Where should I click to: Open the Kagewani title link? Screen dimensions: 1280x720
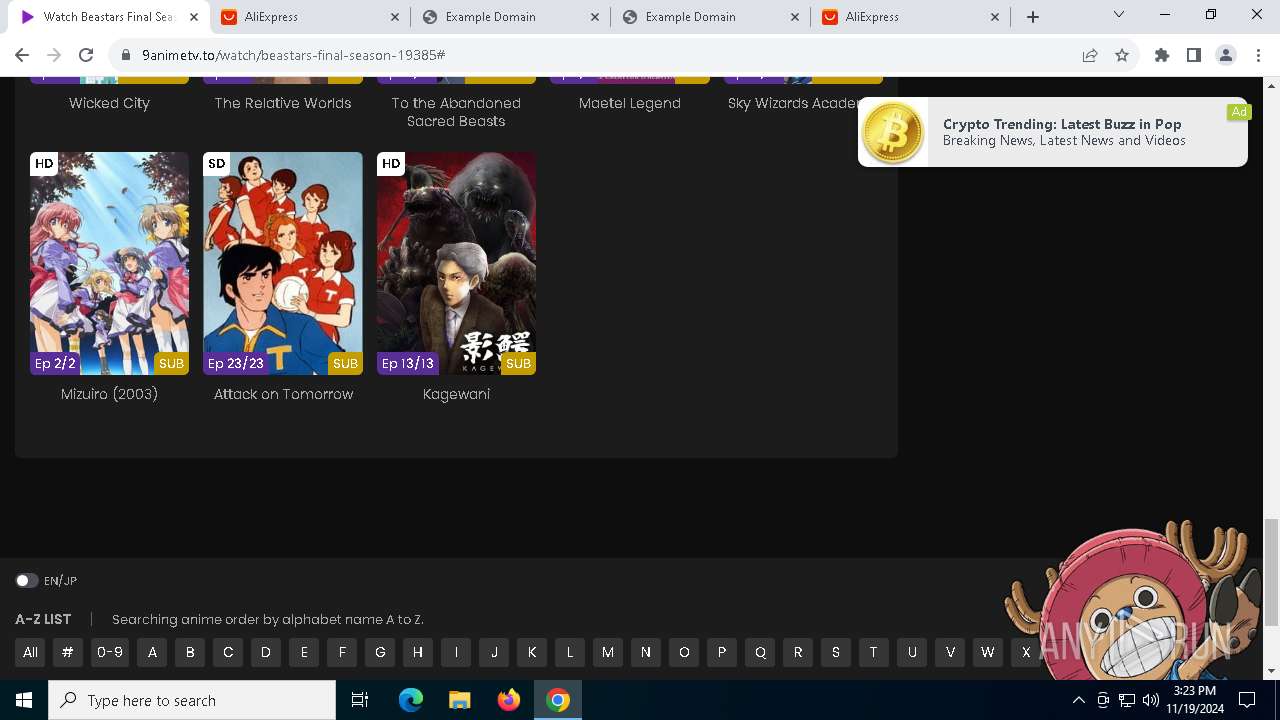coord(456,394)
